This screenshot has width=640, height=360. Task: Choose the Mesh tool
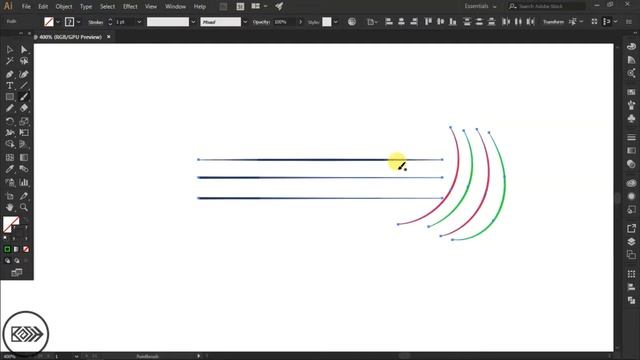coord(10,158)
